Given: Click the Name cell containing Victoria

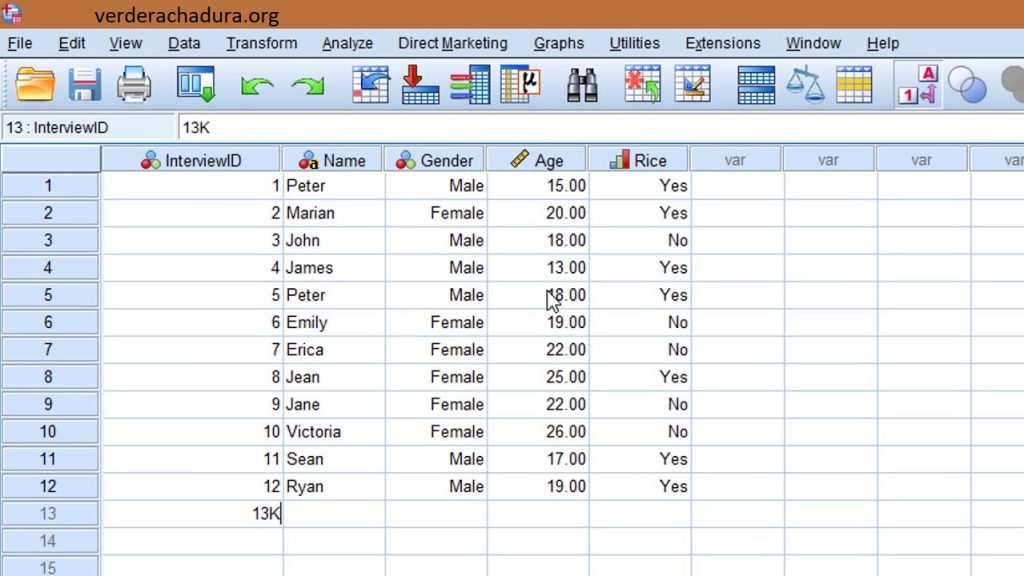Looking at the screenshot, I should pyautogui.click(x=334, y=432).
